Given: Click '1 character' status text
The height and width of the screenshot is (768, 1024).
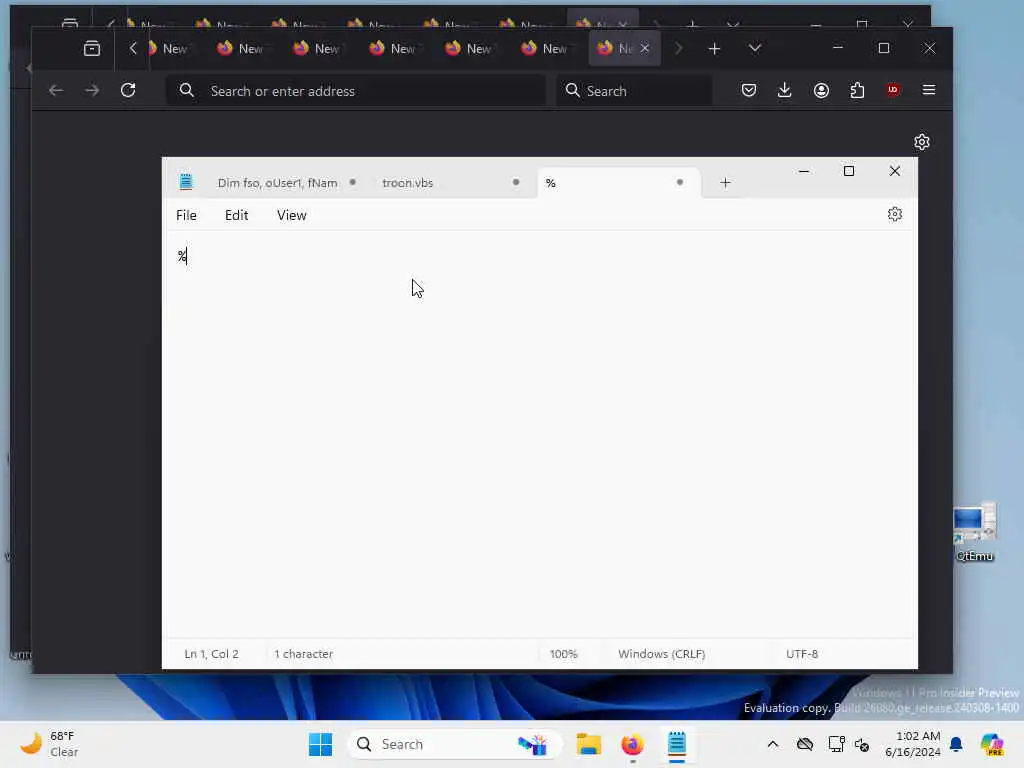Looking at the screenshot, I should 304,654.
